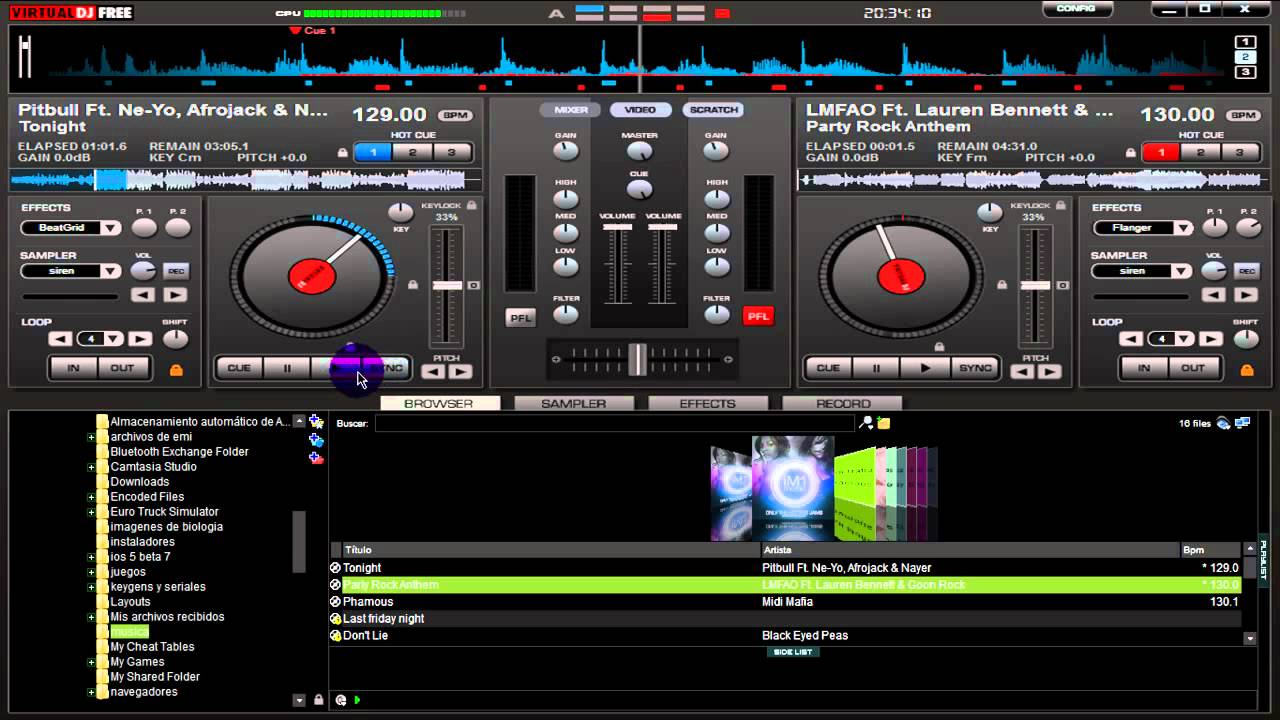Click the left deck pitch bend up arrow
Viewport: 1280px width, 720px height.
pos(460,372)
